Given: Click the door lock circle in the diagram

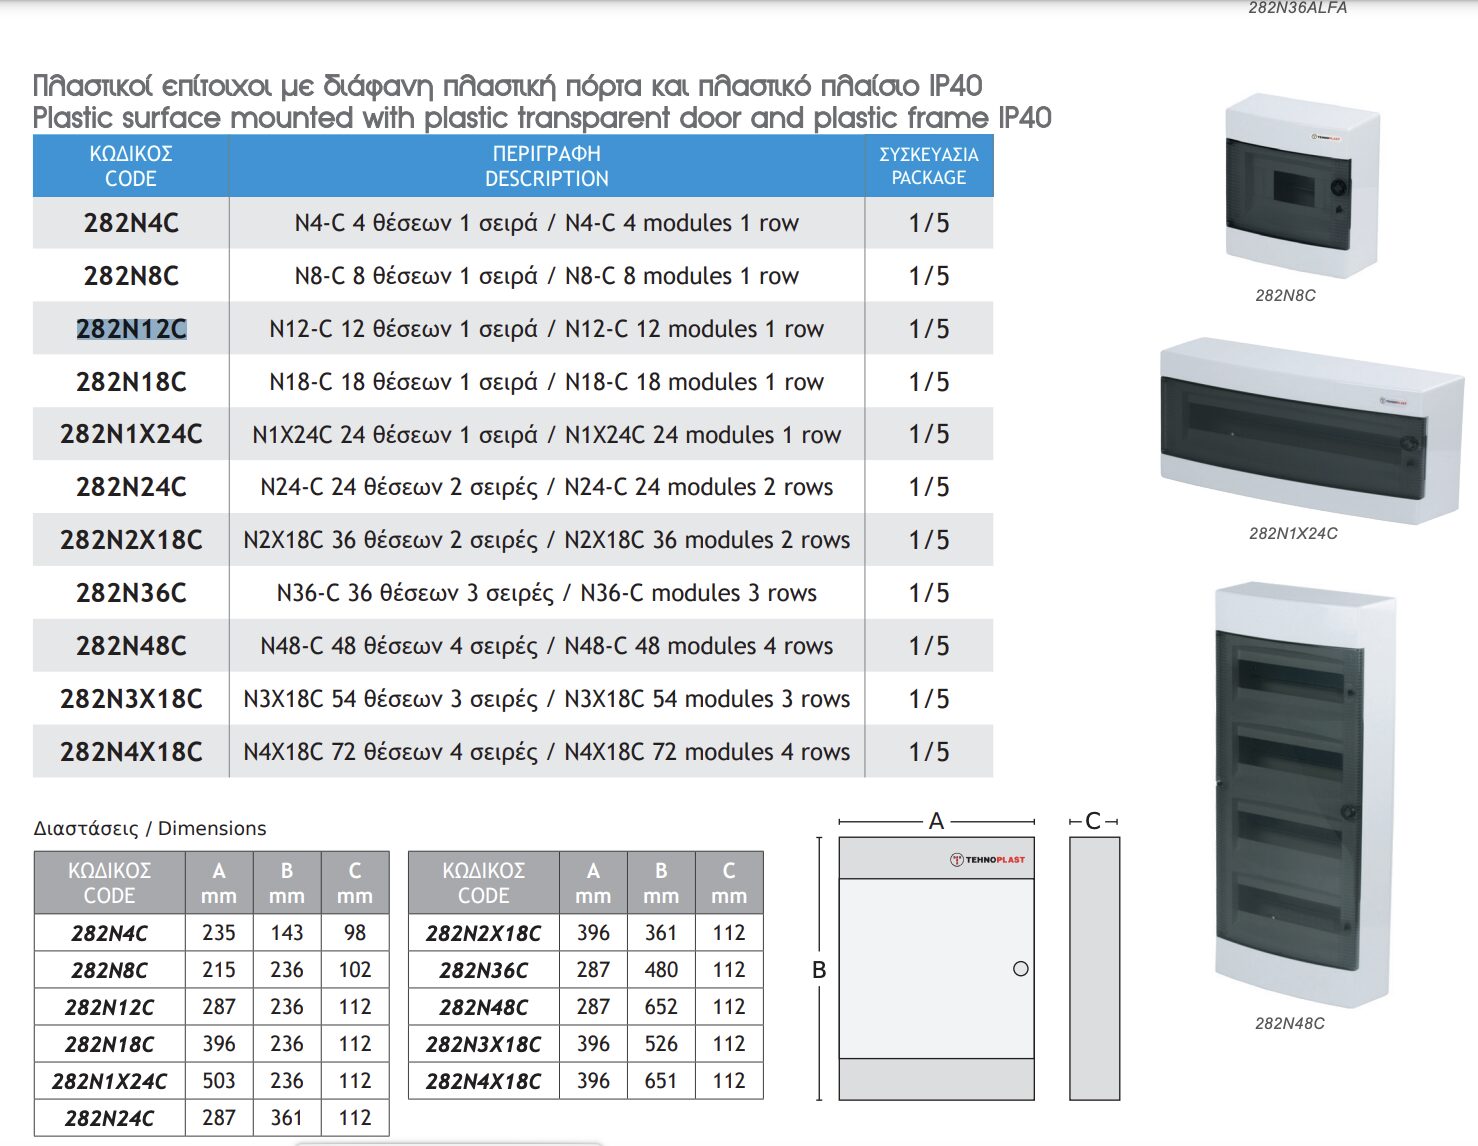Looking at the screenshot, I should [x=1020, y=969].
